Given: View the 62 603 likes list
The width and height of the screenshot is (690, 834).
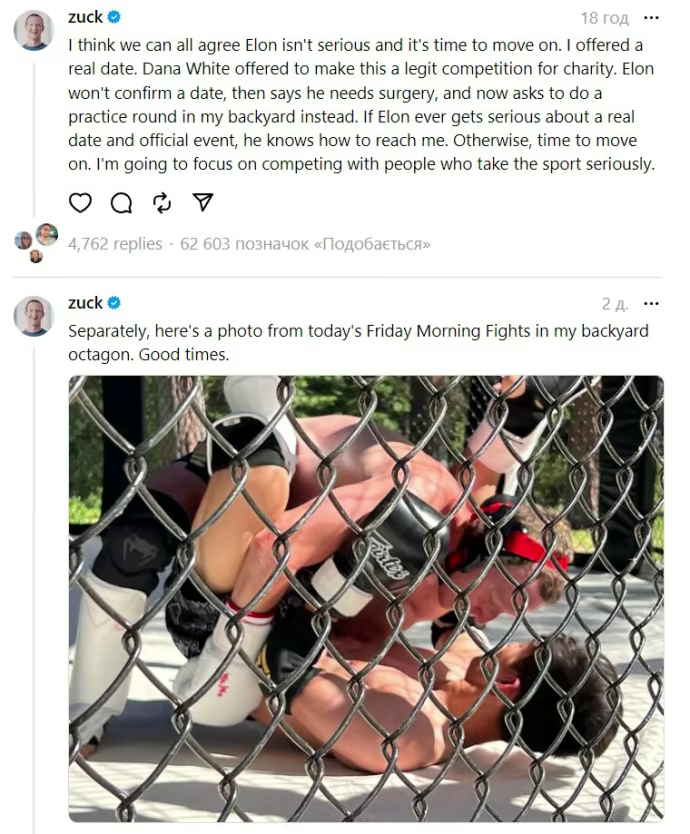Looking at the screenshot, I should point(305,244).
